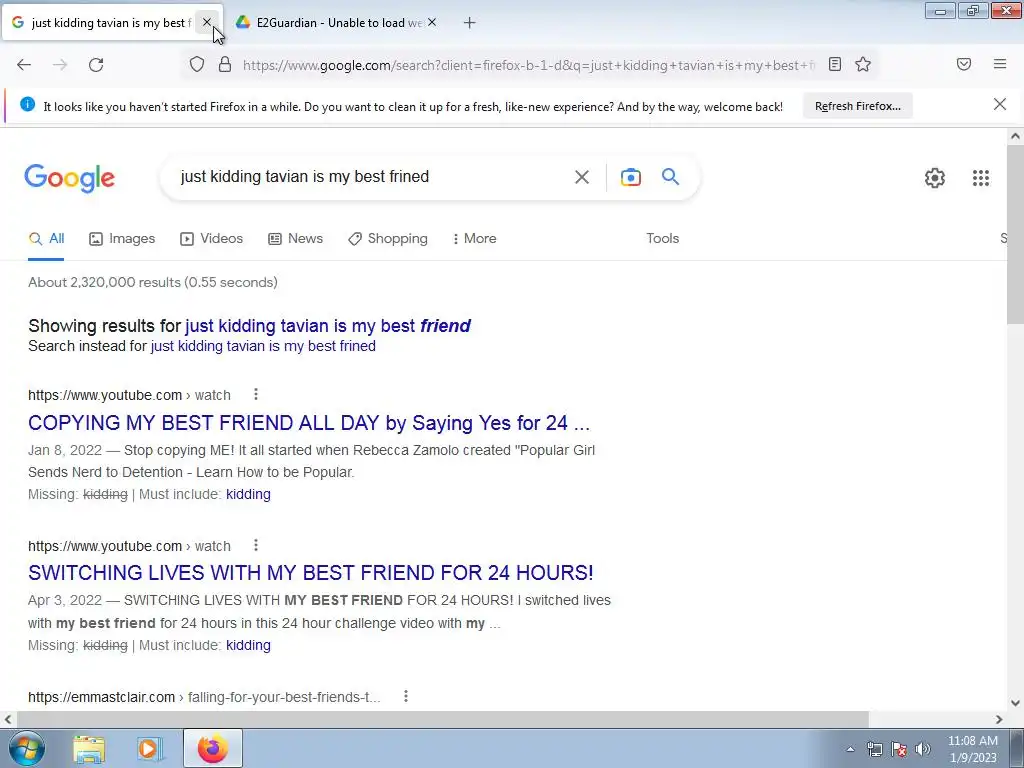Switch to Shopping results

coord(388,238)
